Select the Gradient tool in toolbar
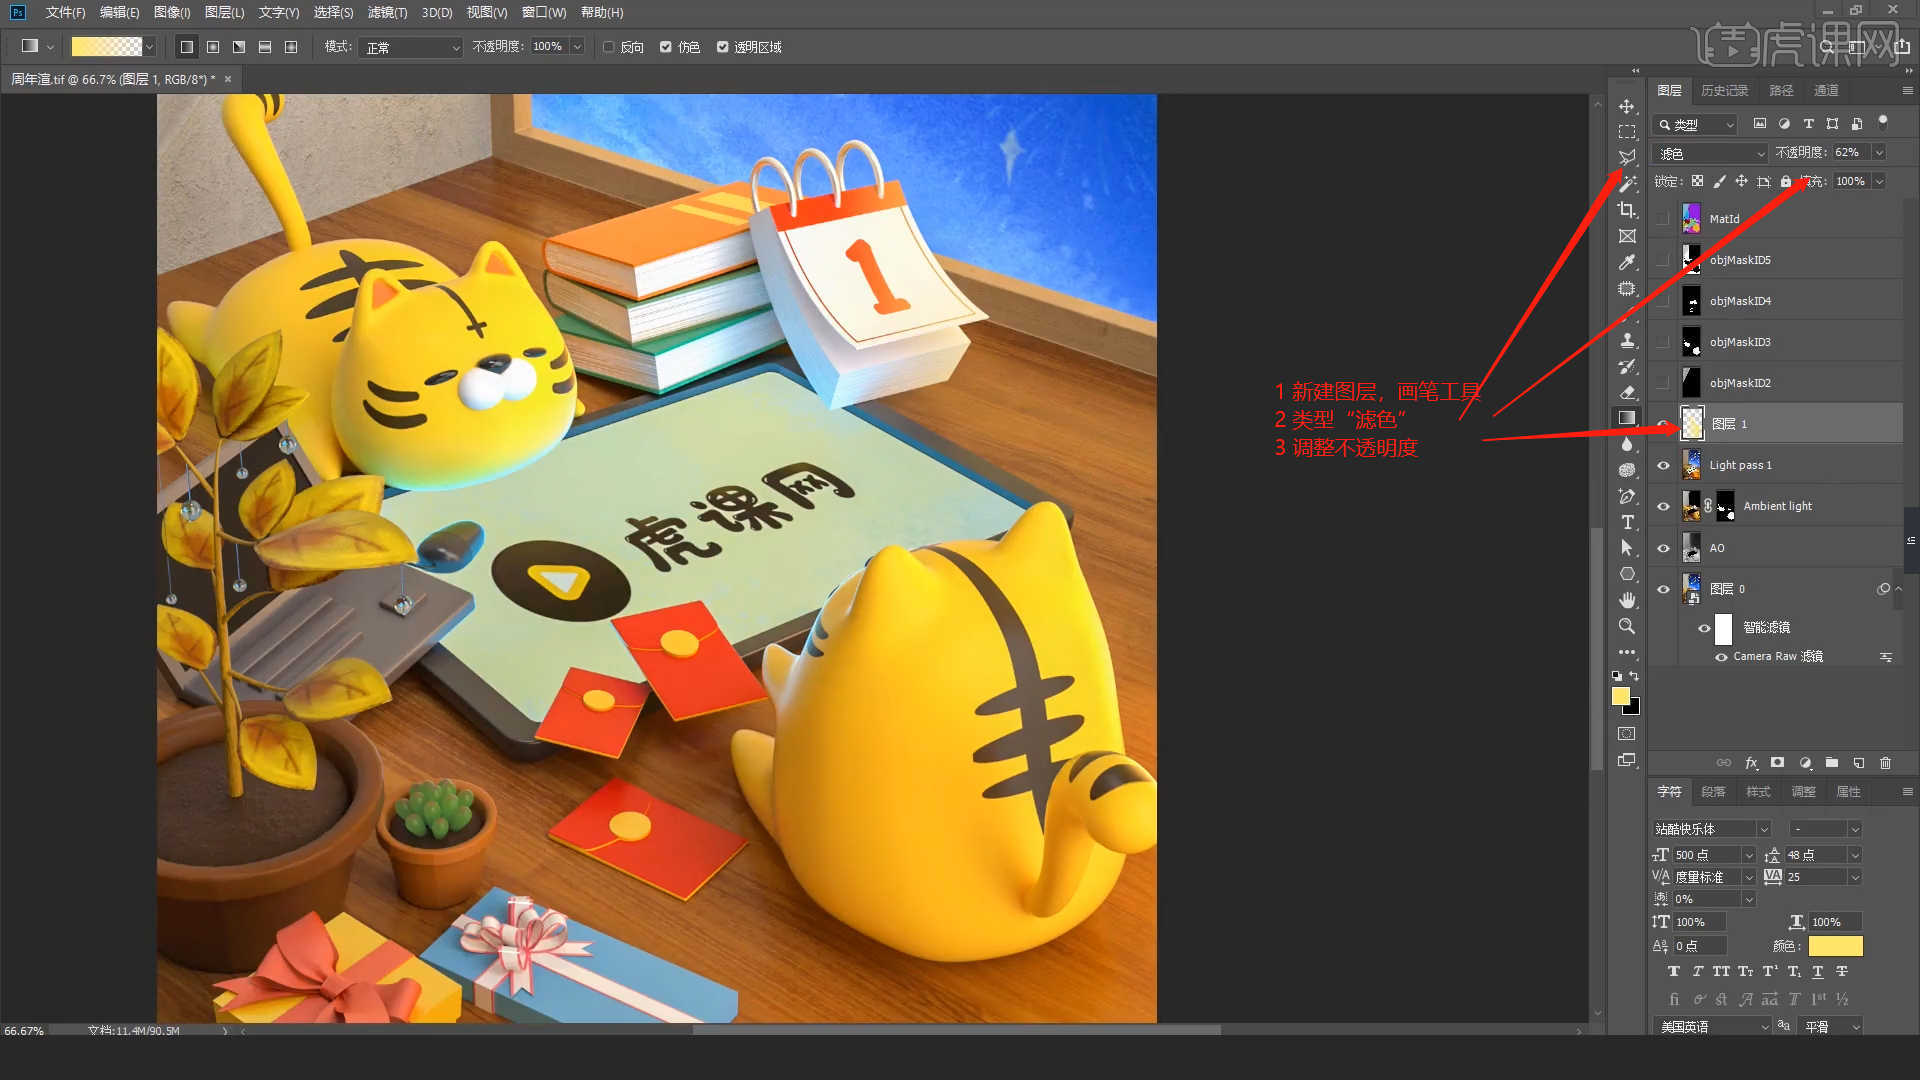Viewport: 1920px width, 1080px height. coord(1627,418)
